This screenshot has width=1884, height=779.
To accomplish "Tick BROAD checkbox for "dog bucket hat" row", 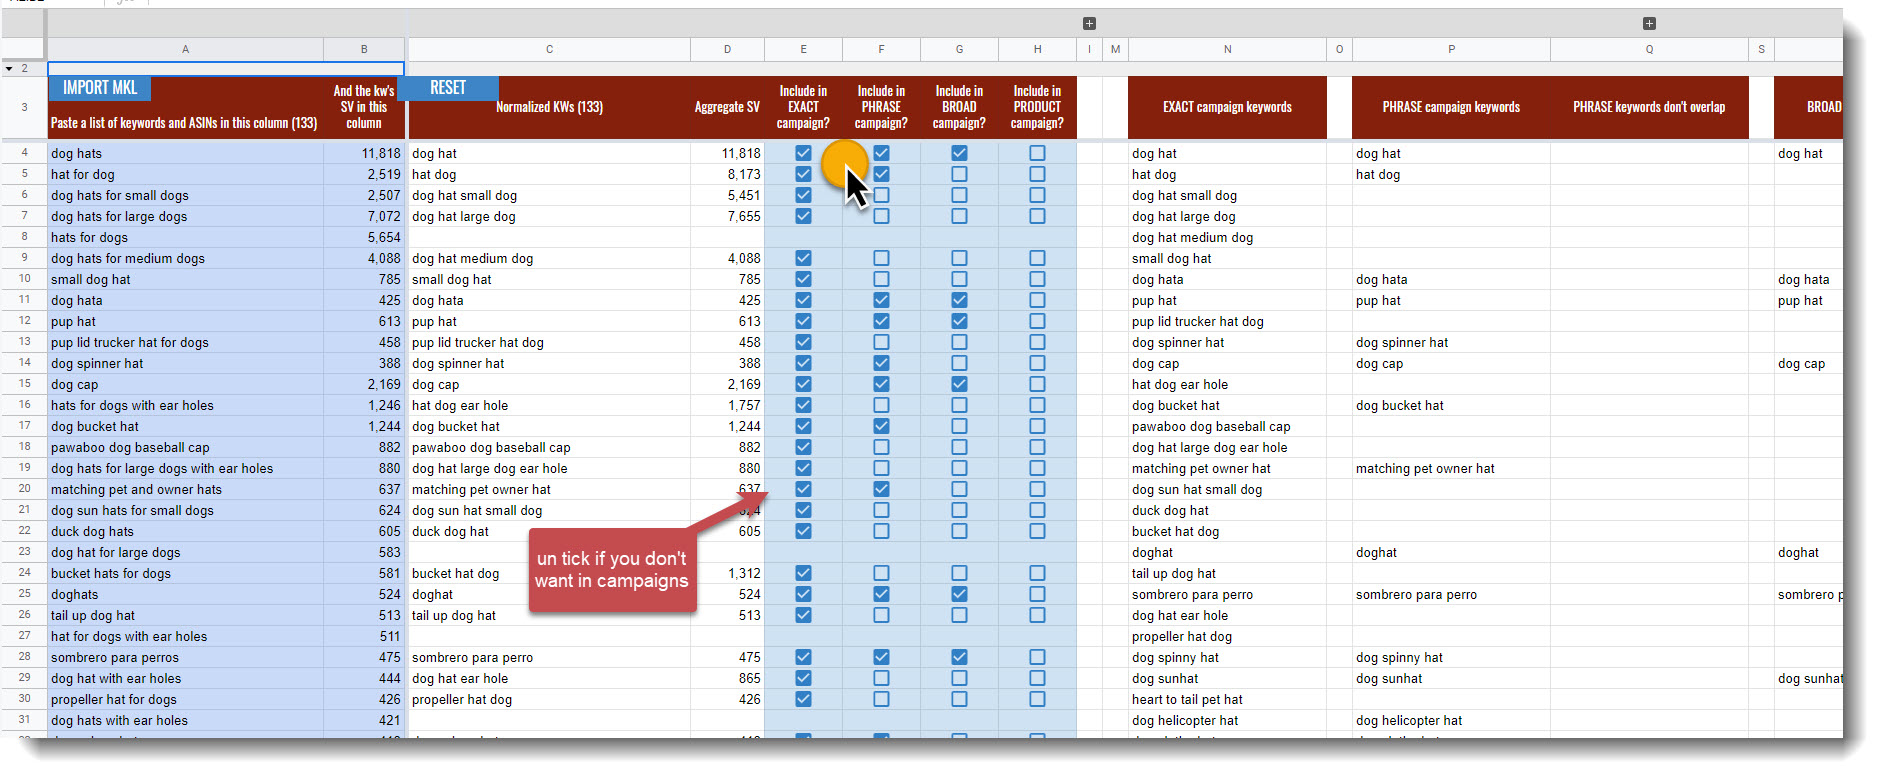I will tap(959, 426).
